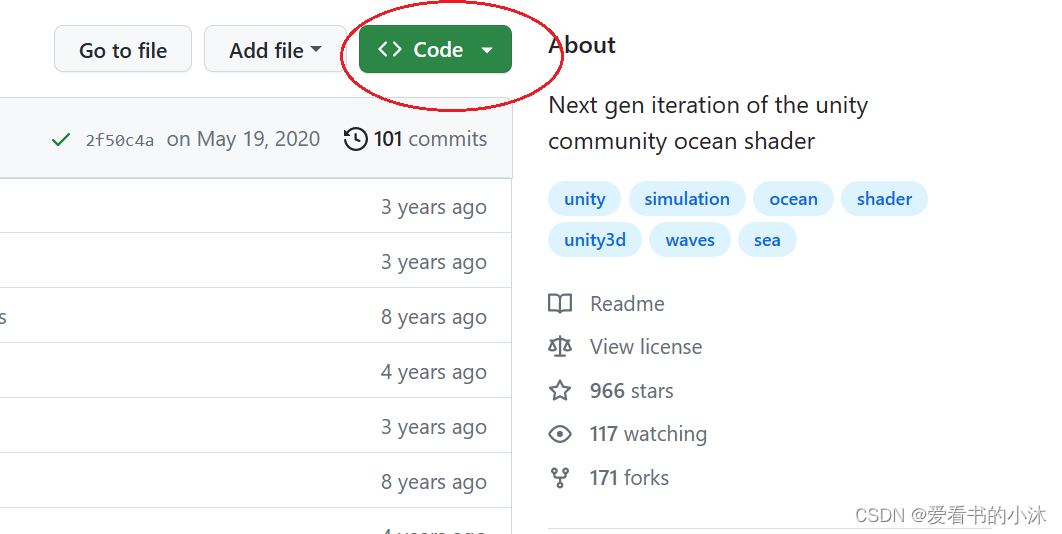1062x534 pixels.
Task: Click the Readme book icon
Action: tap(560, 304)
